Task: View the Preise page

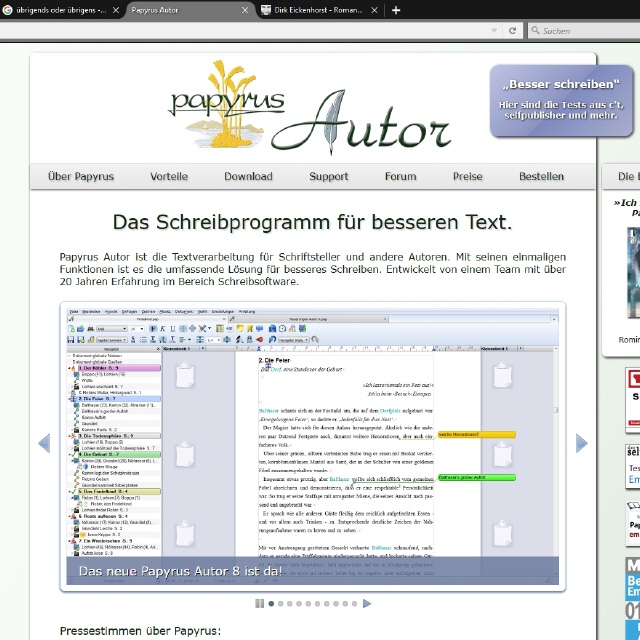Action: (467, 176)
